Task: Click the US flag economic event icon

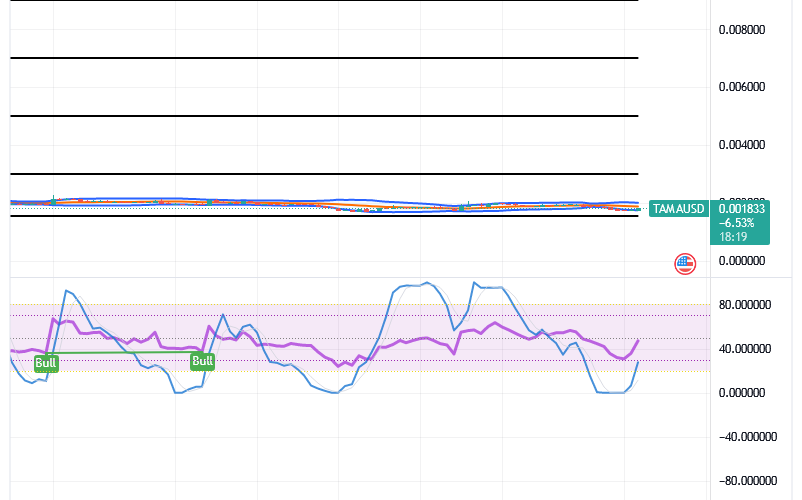Action: click(x=685, y=264)
